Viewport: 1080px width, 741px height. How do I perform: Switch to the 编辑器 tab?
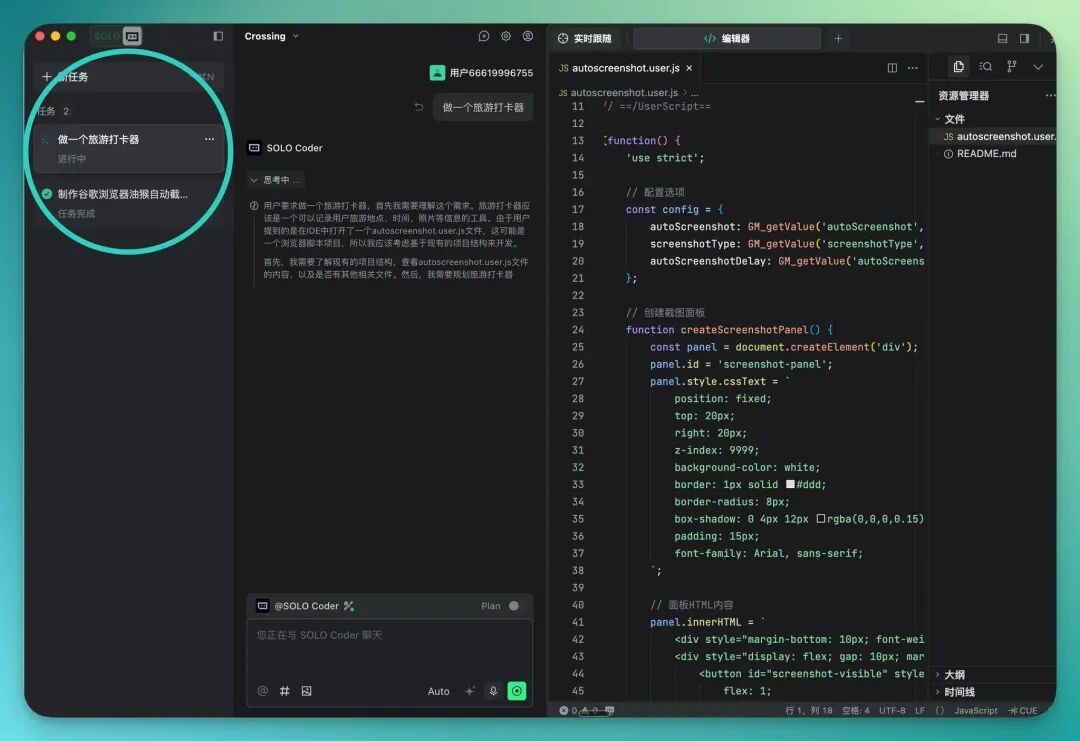coord(727,39)
